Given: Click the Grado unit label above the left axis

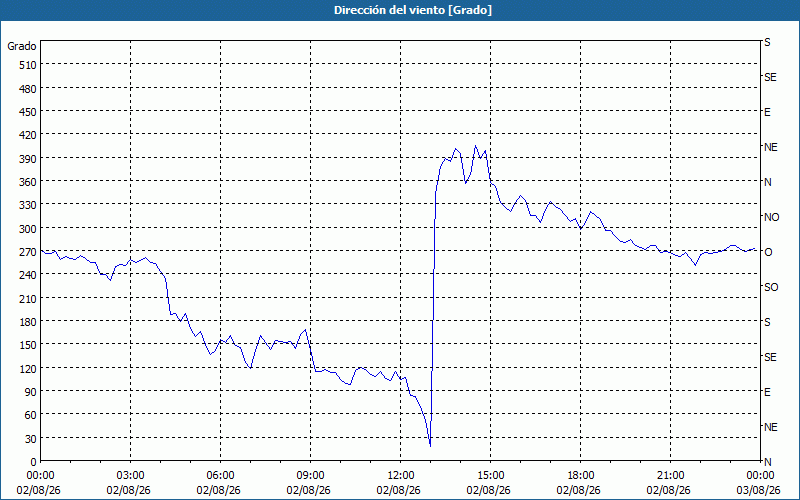Looking at the screenshot, I should [22, 46].
